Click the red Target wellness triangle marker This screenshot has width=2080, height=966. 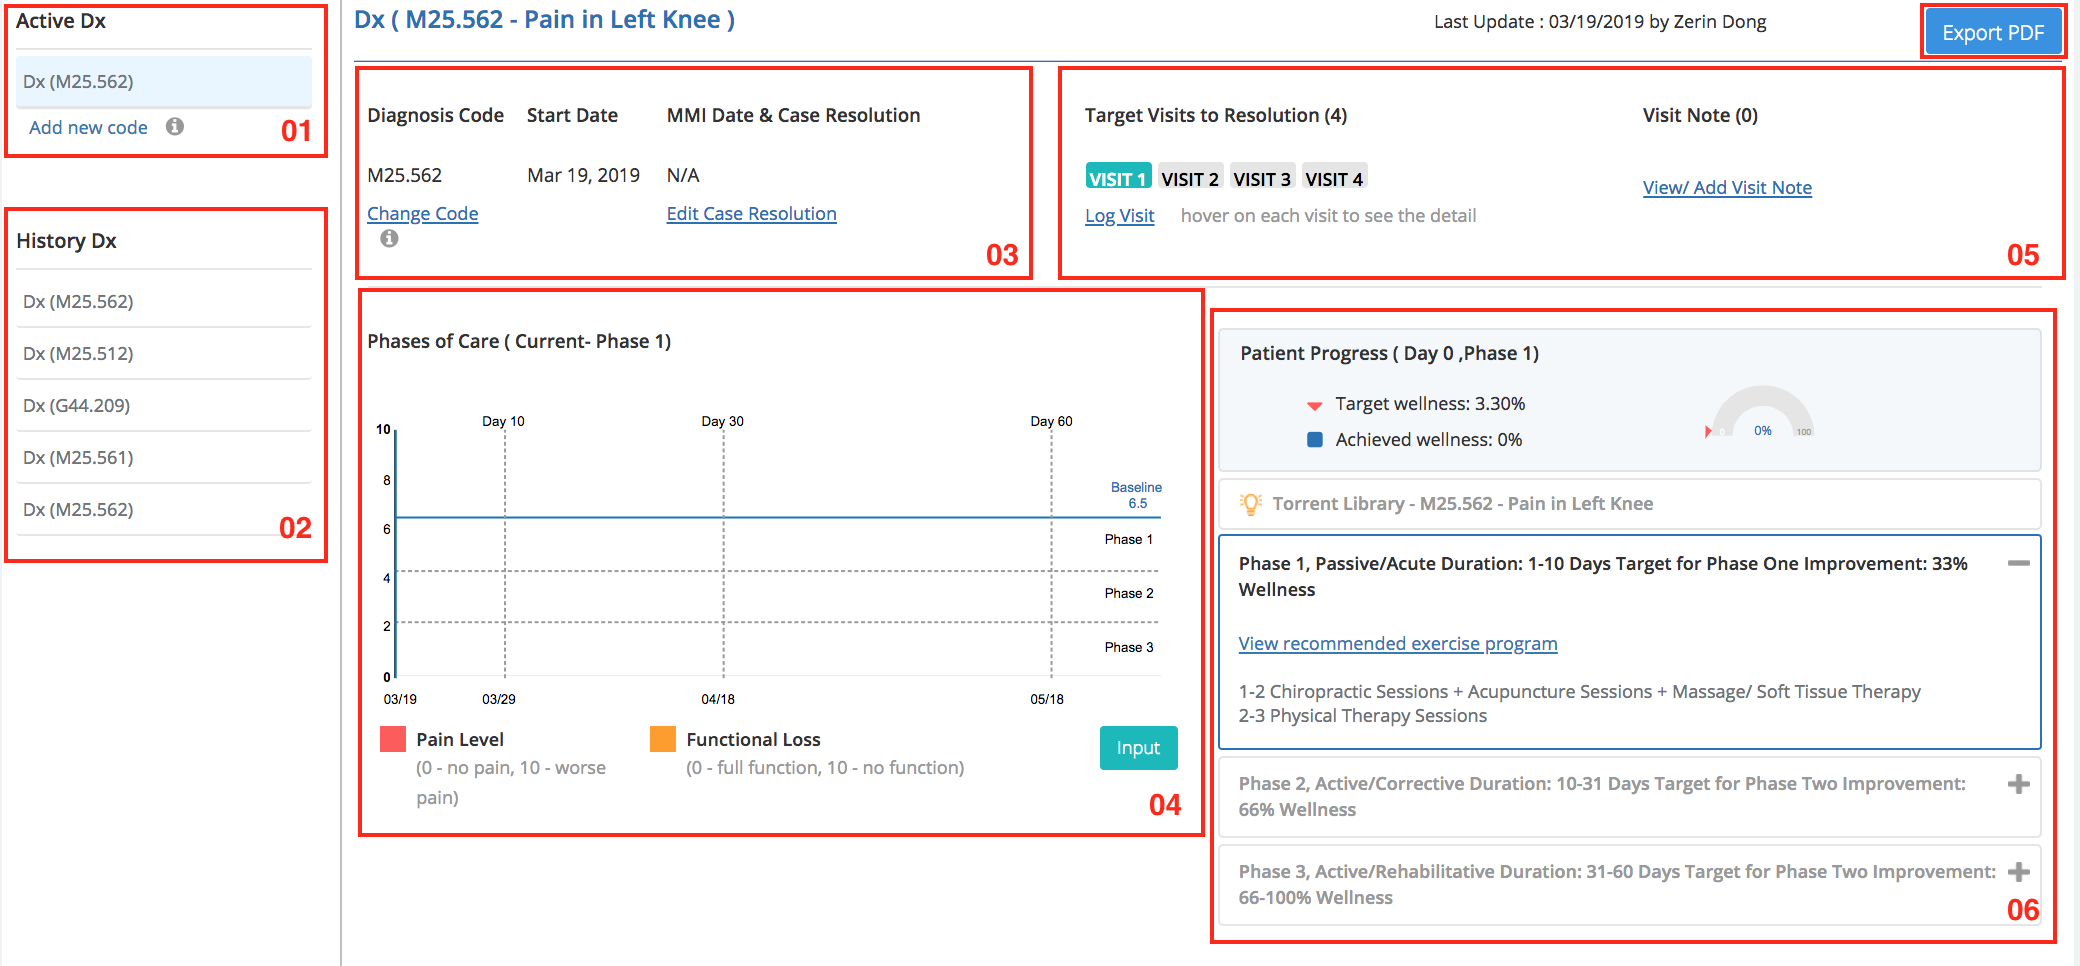[x=1315, y=405]
